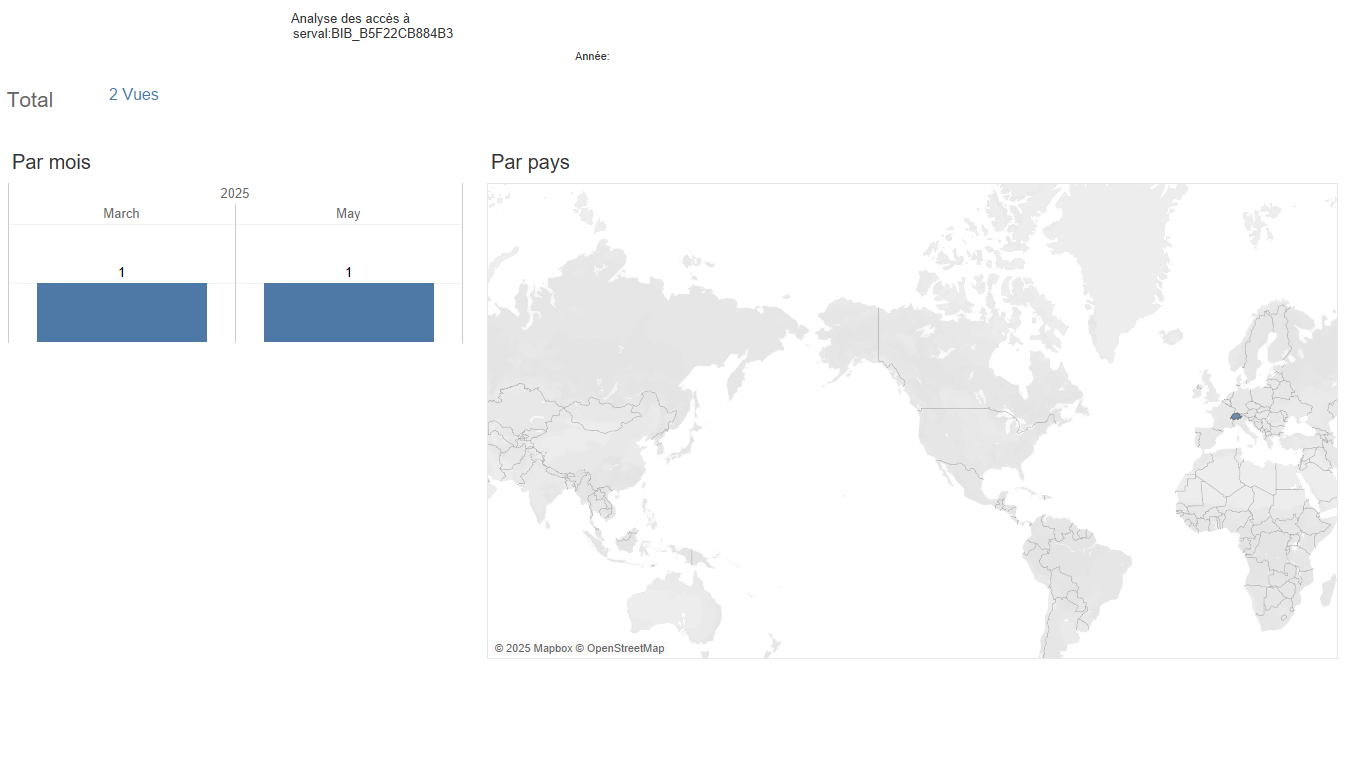Click the "Total" label
Viewport: 1366px width, 768px height.
click(x=30, y=100)
